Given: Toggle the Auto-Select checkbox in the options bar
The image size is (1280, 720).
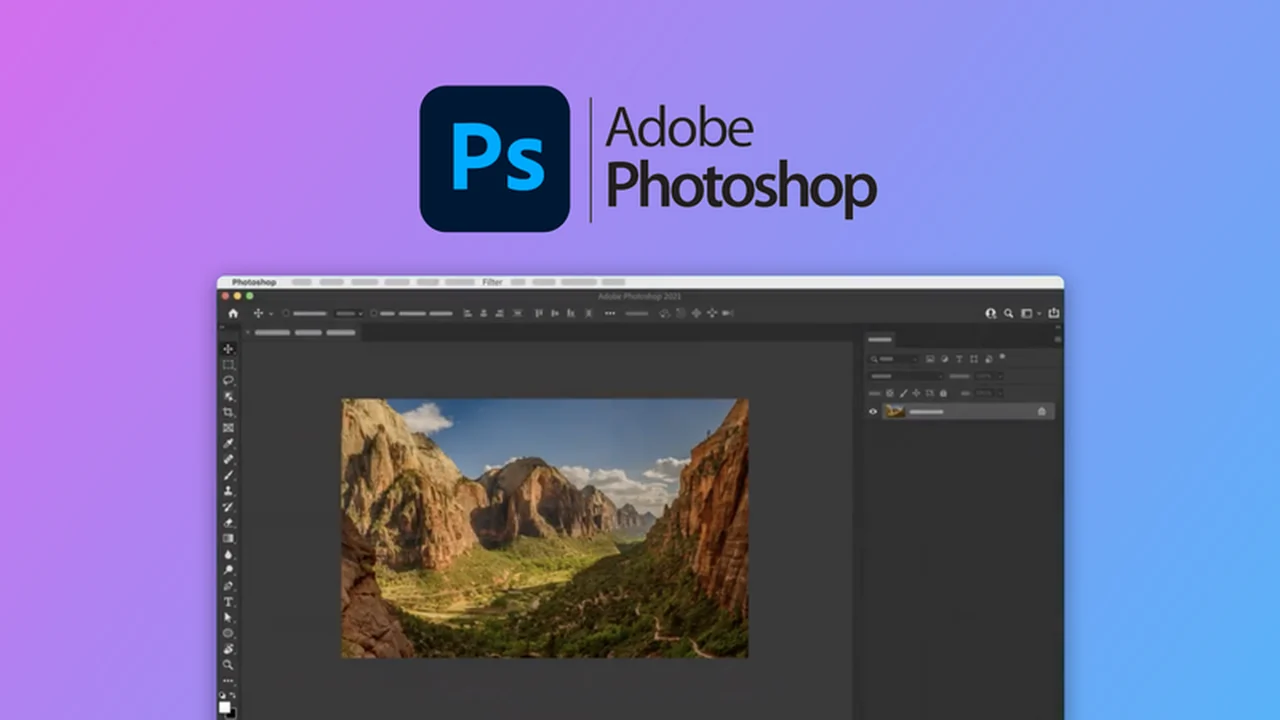Looking at the screenshot, I should [x=285, y=313].
